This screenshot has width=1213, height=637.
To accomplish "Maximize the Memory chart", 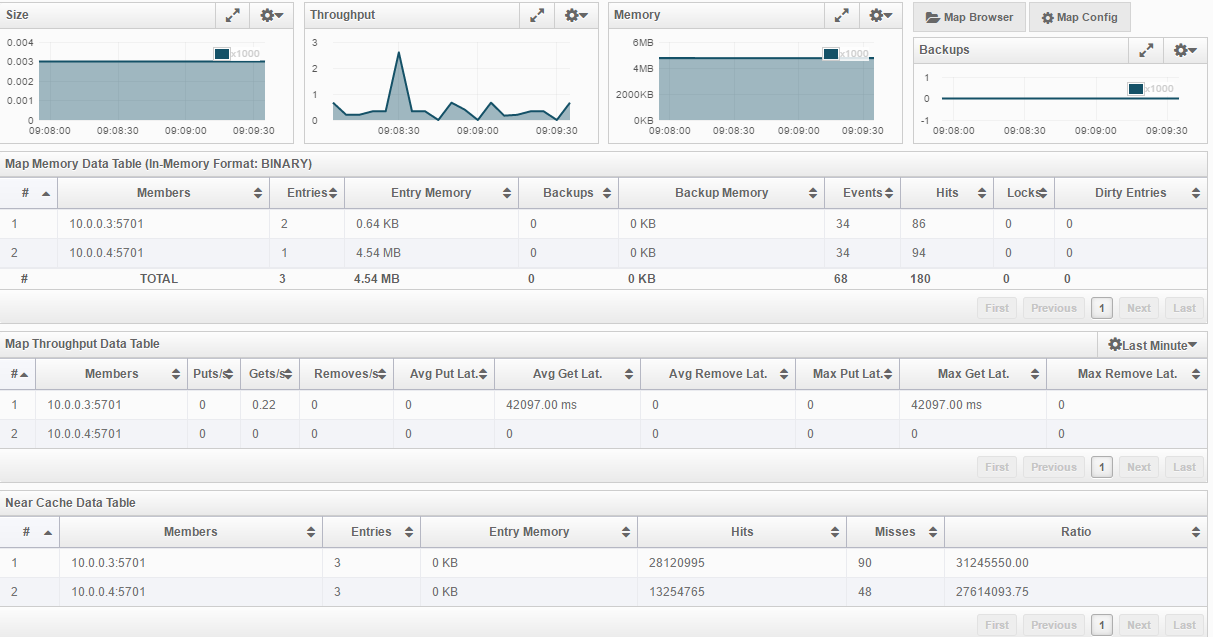I will (x=841, y=15).
